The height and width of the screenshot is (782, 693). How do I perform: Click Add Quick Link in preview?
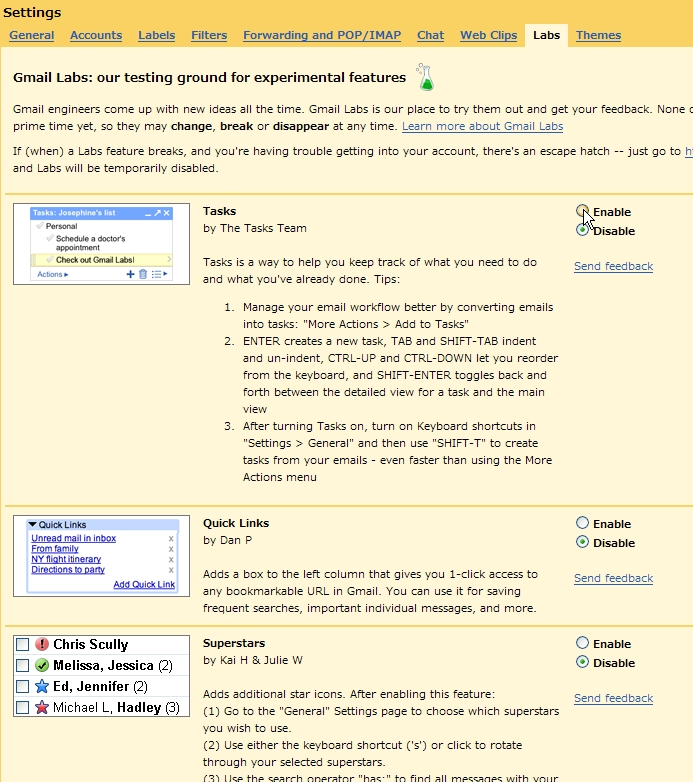144,585
